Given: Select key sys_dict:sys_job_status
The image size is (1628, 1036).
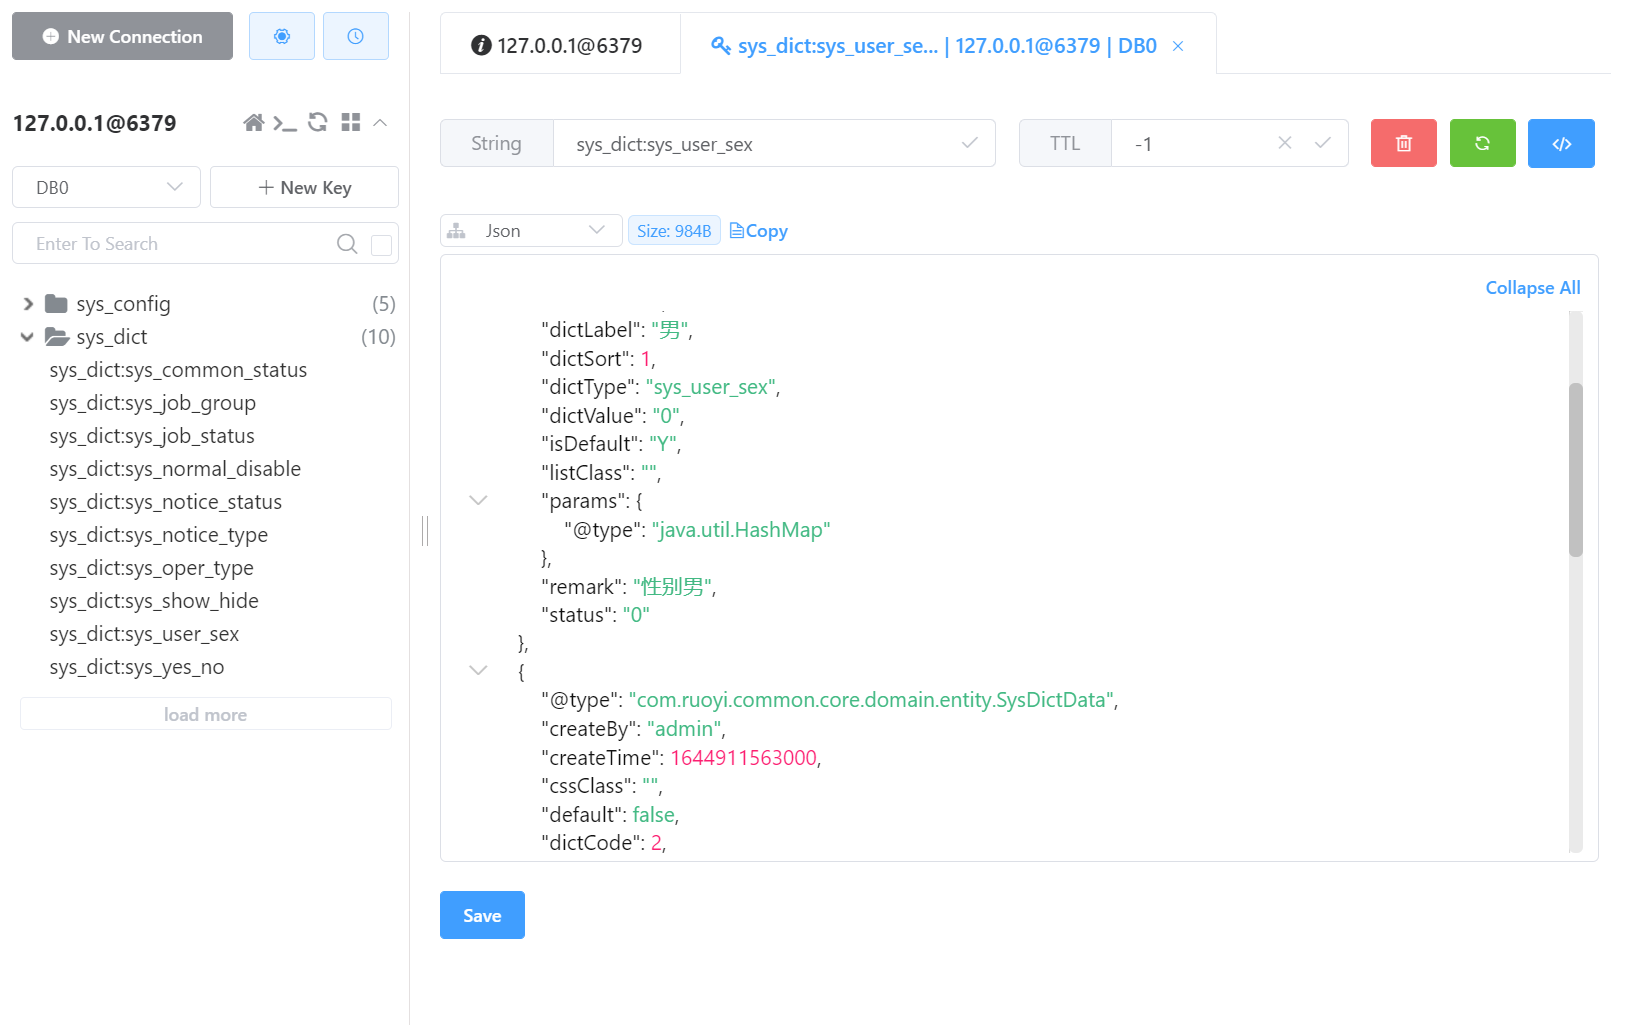Looking at the screenshot, I should 152,436.
